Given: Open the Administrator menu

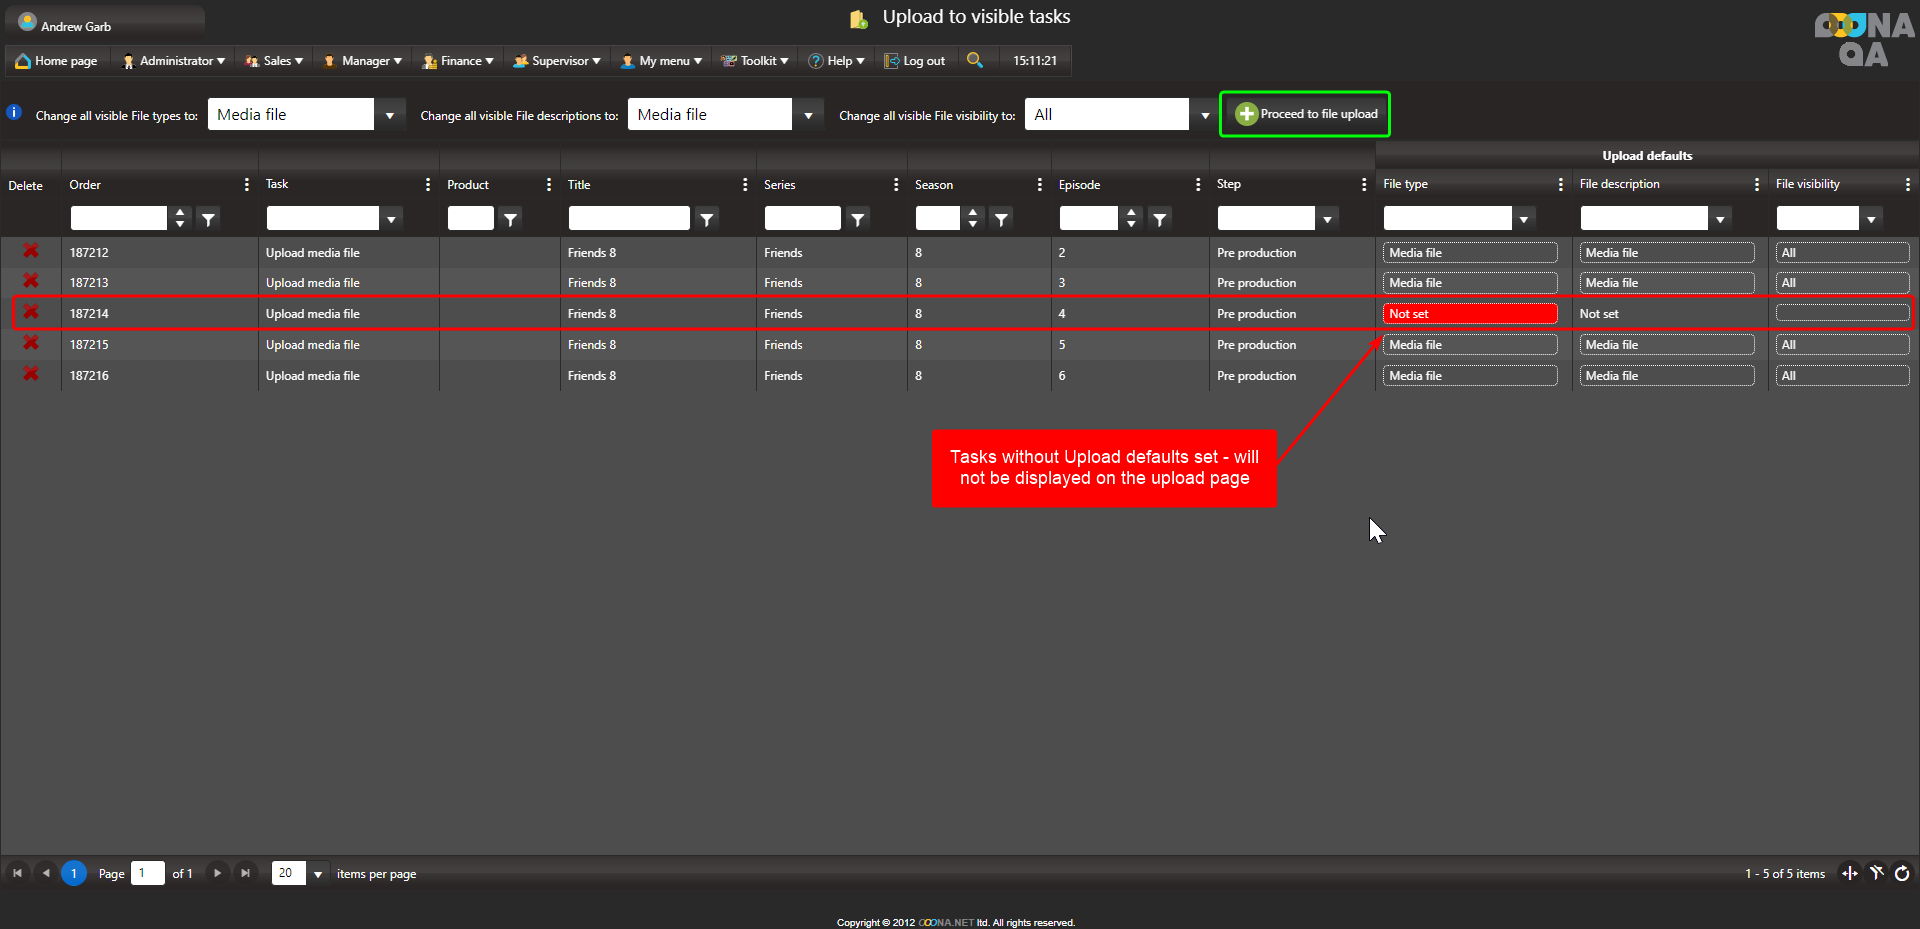Looking at the screenshot, I should (173, 61).
